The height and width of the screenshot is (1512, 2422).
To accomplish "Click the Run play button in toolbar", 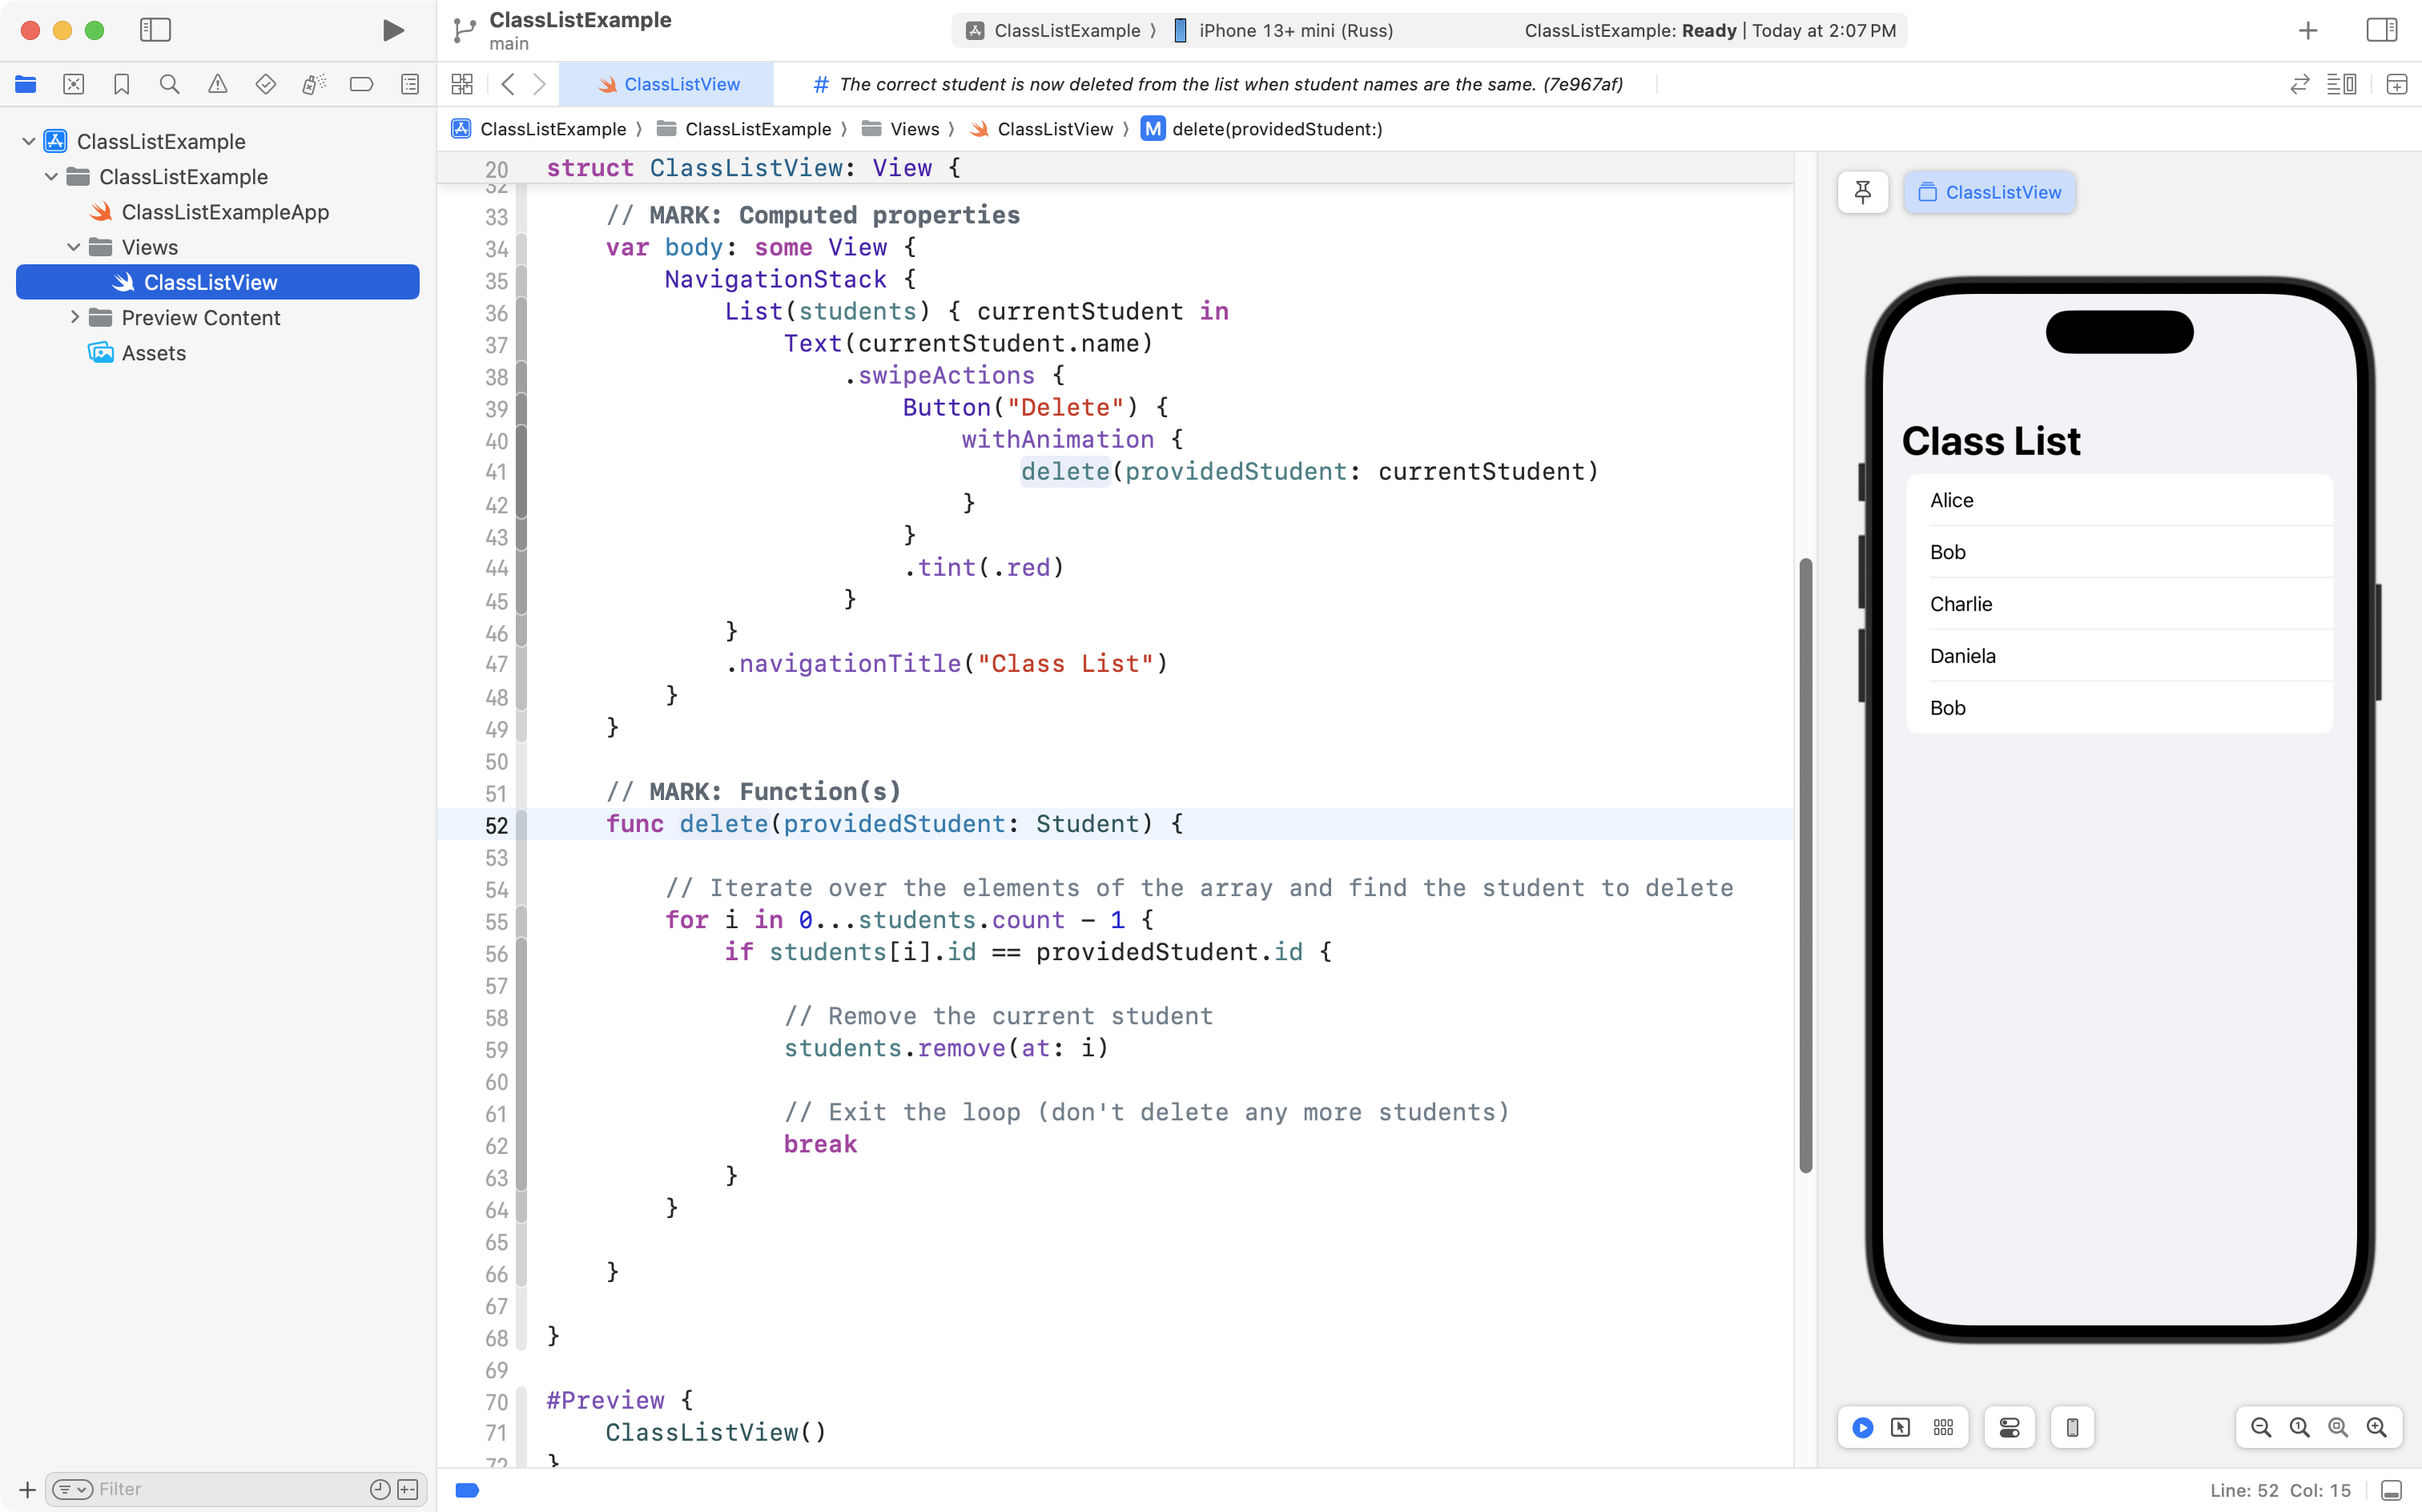I will (393, 30).
